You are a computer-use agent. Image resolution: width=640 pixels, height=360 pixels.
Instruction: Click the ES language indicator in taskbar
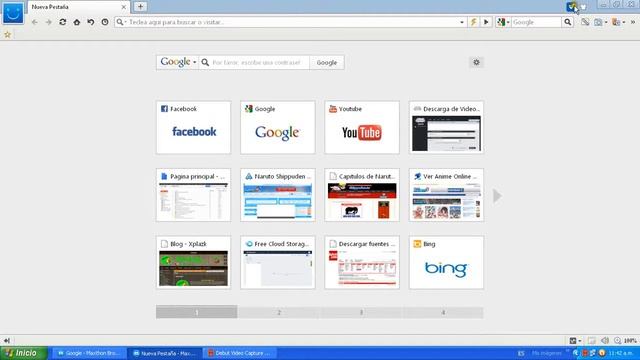521,353
